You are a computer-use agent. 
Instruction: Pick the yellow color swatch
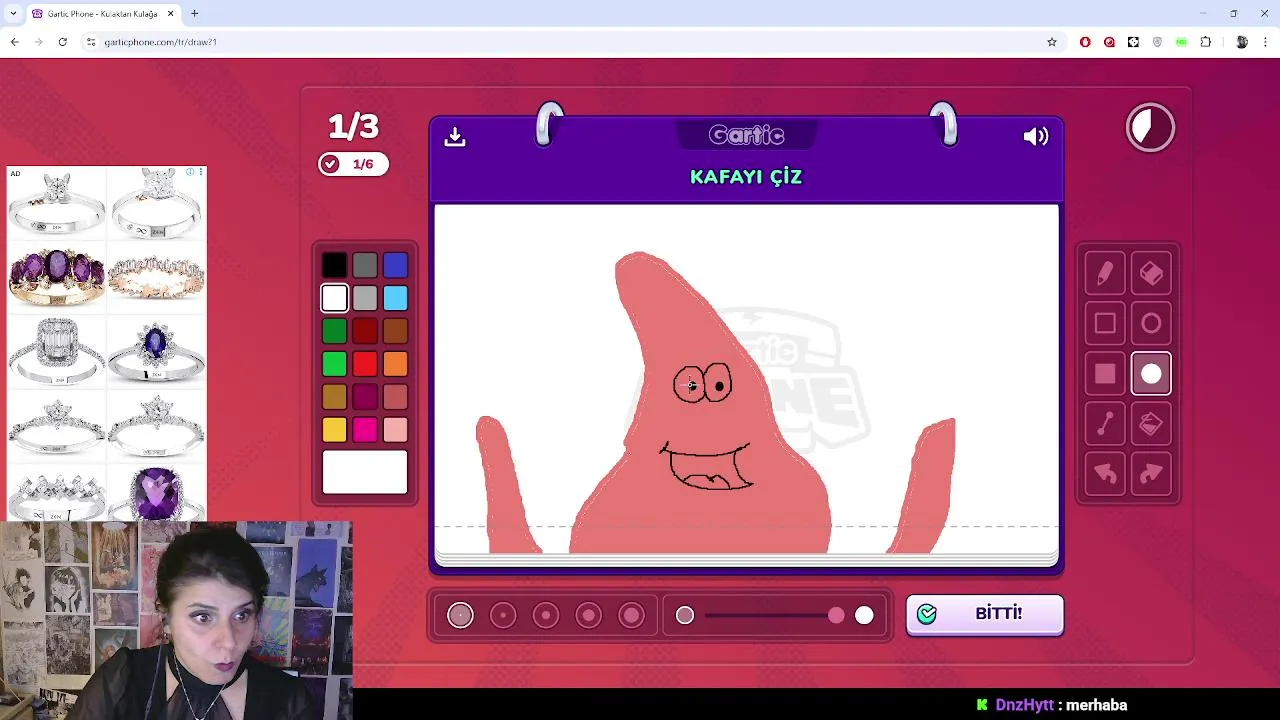click(x=334, y=430)
